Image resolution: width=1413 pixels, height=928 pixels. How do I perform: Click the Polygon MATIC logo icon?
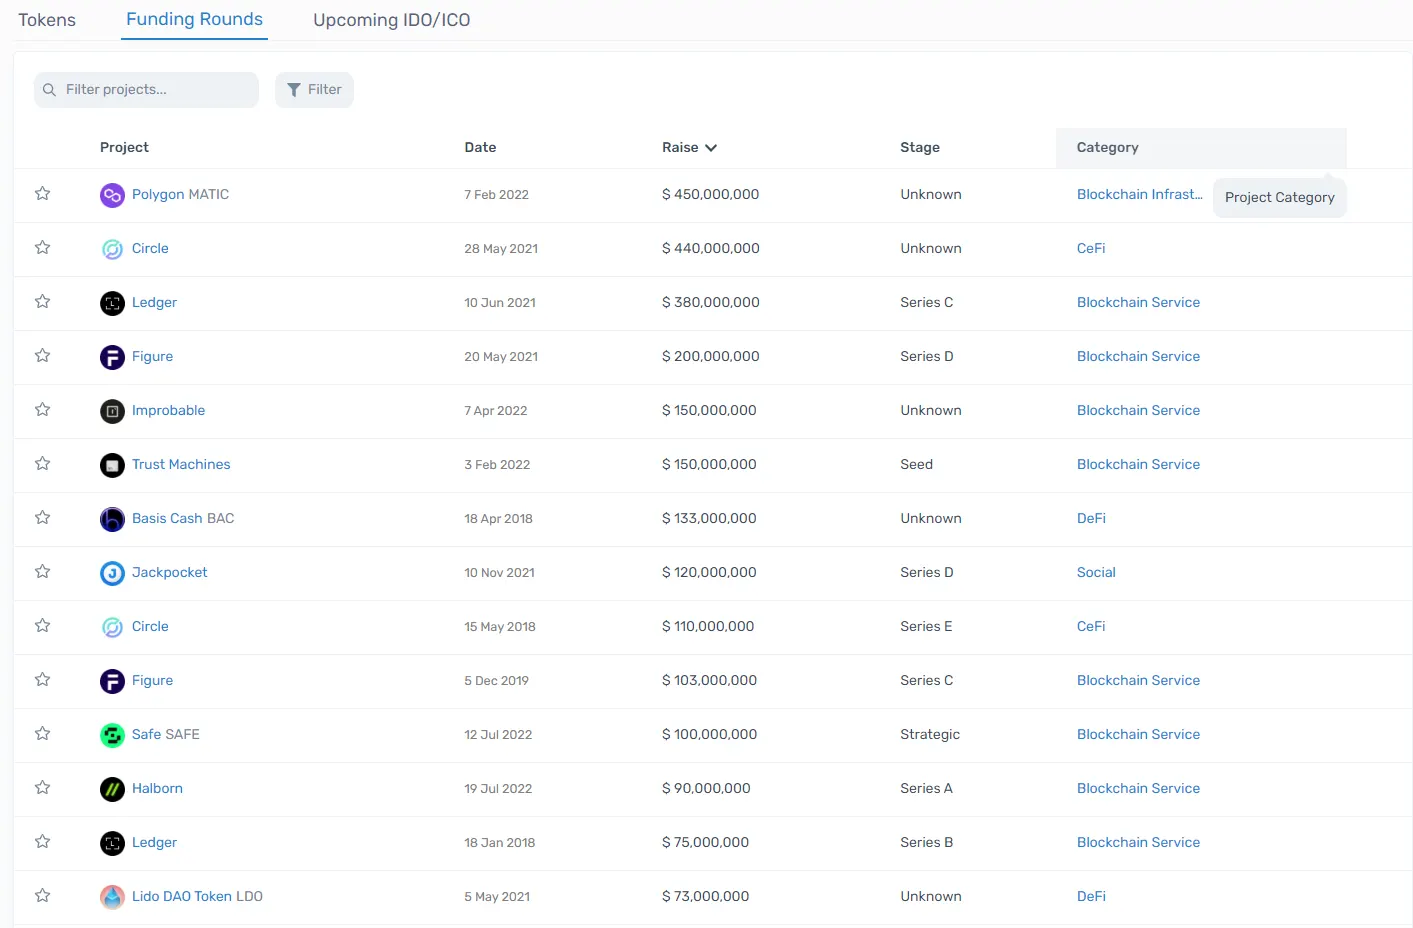(x=112, y=195)
